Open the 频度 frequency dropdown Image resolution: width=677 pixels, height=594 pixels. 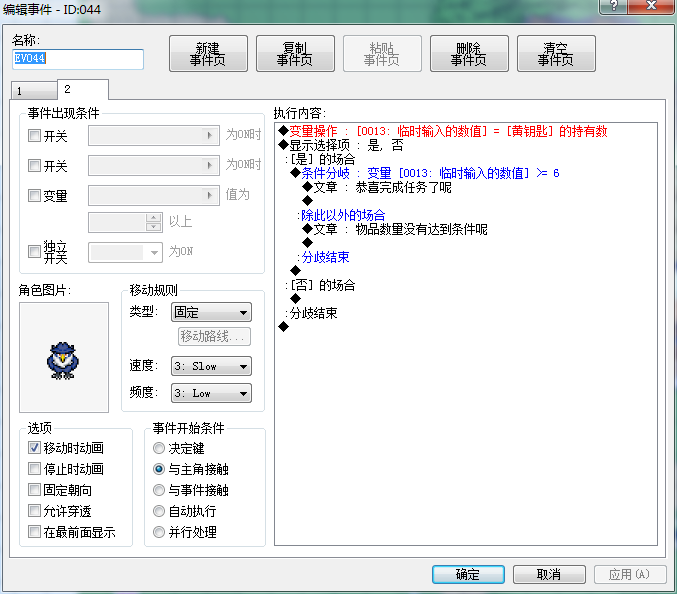[x=211, y=393]
